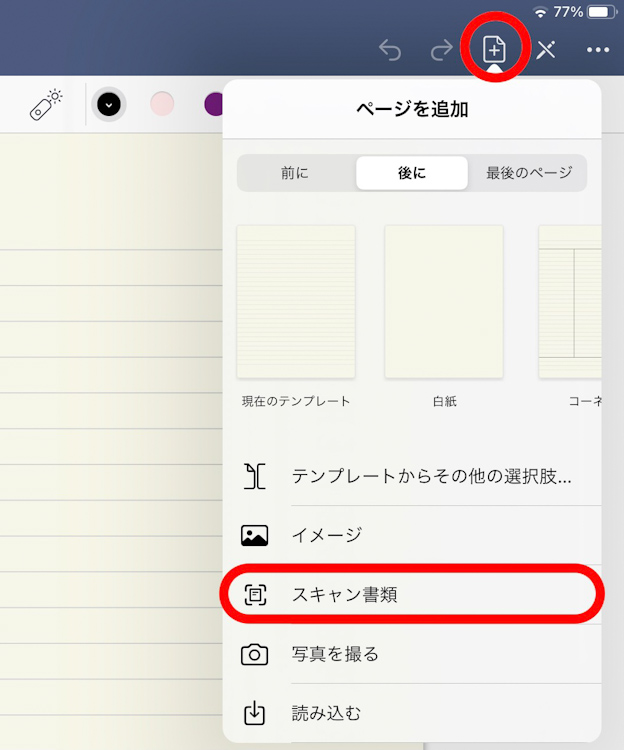Choose スキャン書類 from the menu
624x750 pixels.
pyautogui.click(x=345, y=594)
